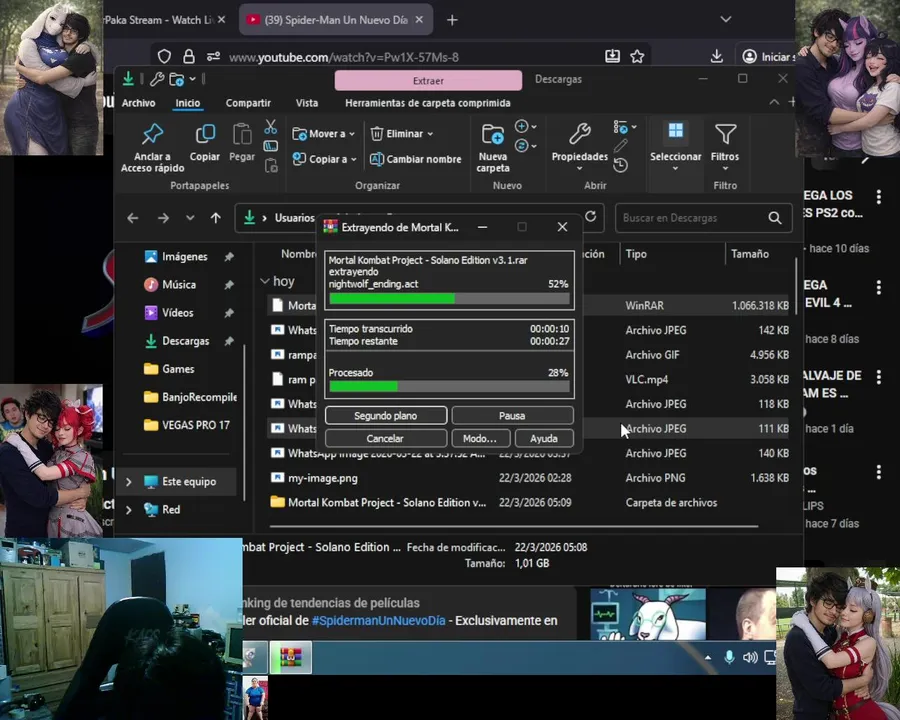The height and width of the screenshot is (720, 900).
Task: Click the shield tracking protection icon
Action: (164, 56)
